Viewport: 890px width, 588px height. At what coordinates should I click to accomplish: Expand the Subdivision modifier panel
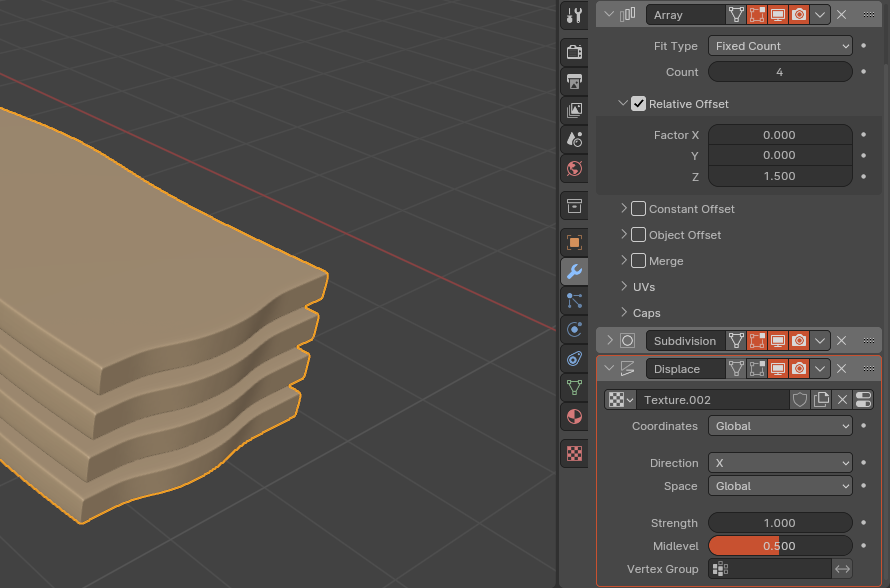click(610, 341)
